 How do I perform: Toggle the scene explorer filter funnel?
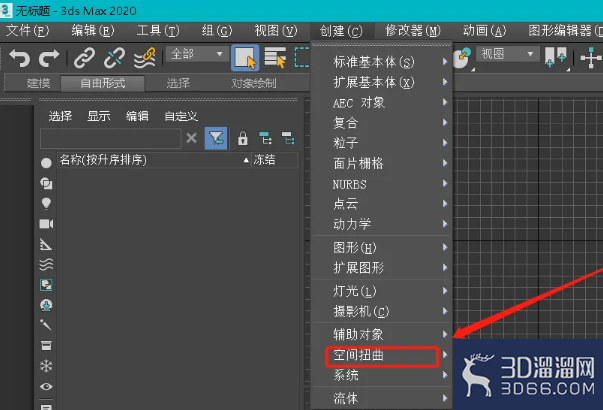click(x=216, y=138)
